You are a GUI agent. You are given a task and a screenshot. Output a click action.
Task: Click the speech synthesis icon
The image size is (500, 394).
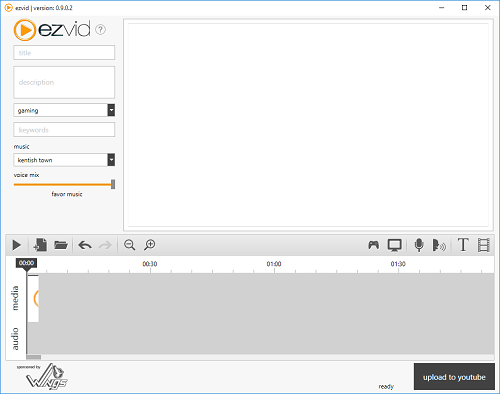point(439,245)
